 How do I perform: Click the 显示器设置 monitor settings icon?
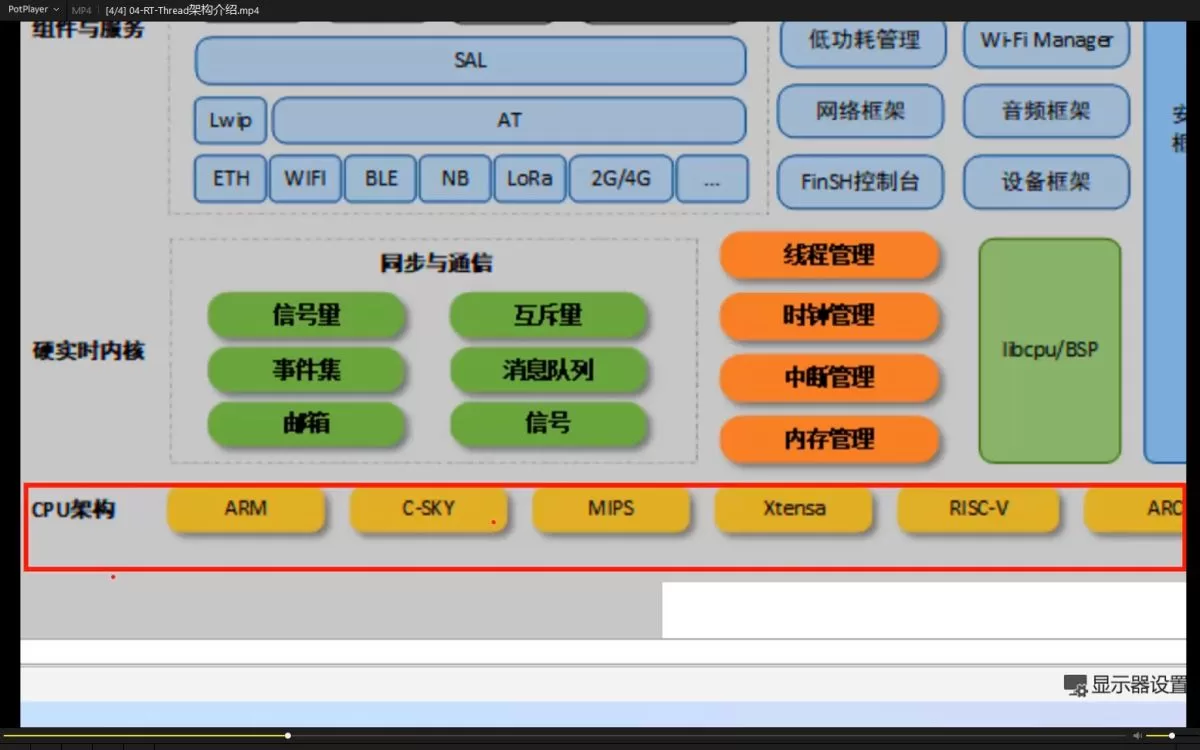click(x=1075, y=685)
